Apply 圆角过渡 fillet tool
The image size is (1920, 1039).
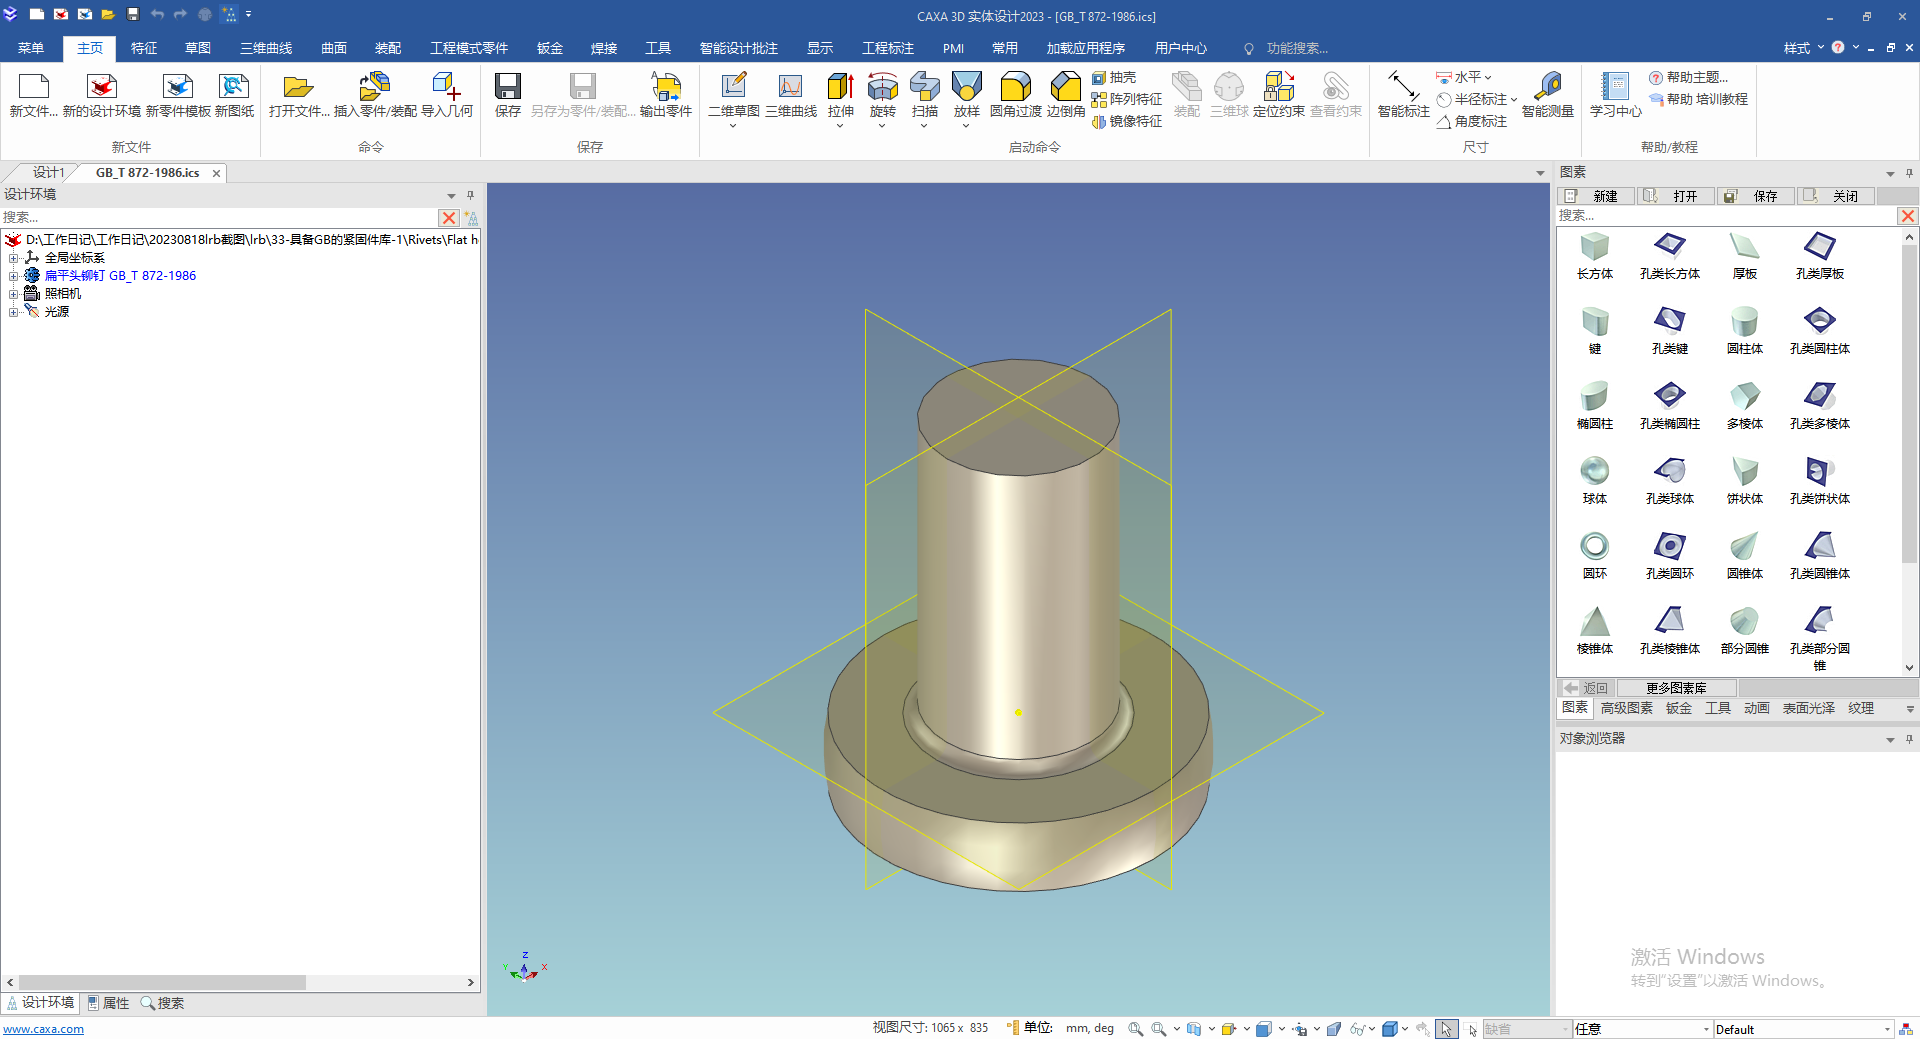(x=1015, y=95)
